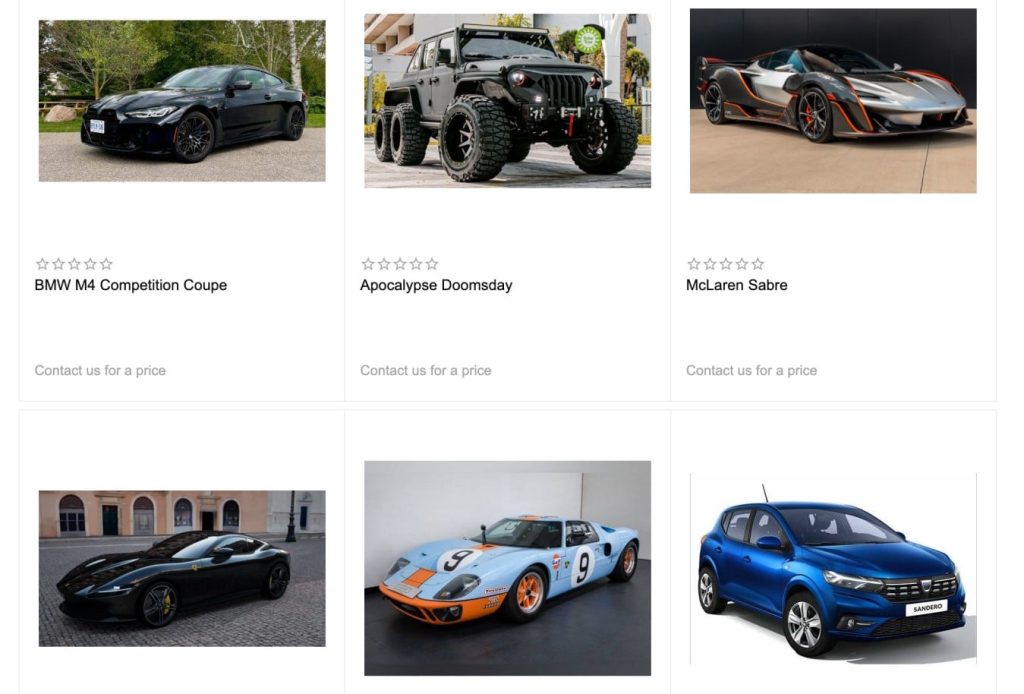The image size is (1024, 694).
Task: Select third star for BMW M4 rating
Action: (74, 264)
